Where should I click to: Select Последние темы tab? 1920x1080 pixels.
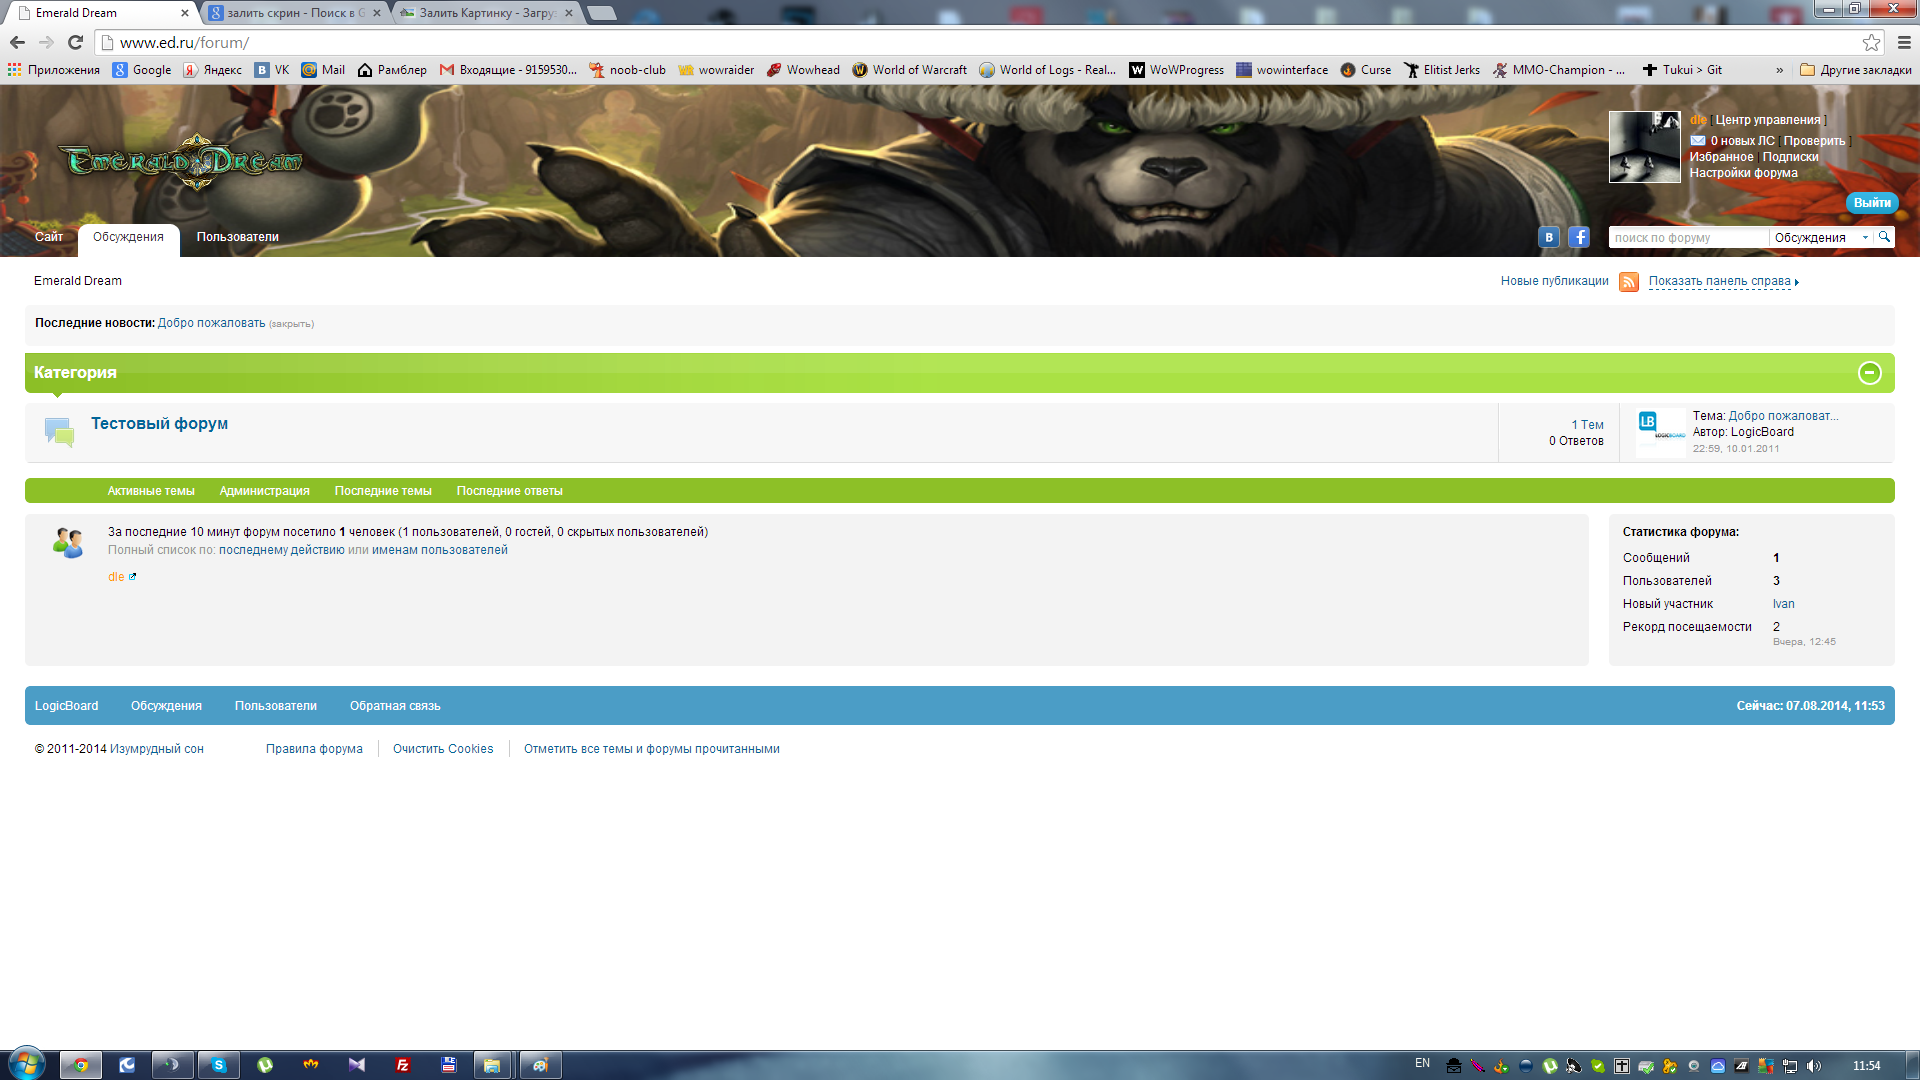tap(383, 491)
